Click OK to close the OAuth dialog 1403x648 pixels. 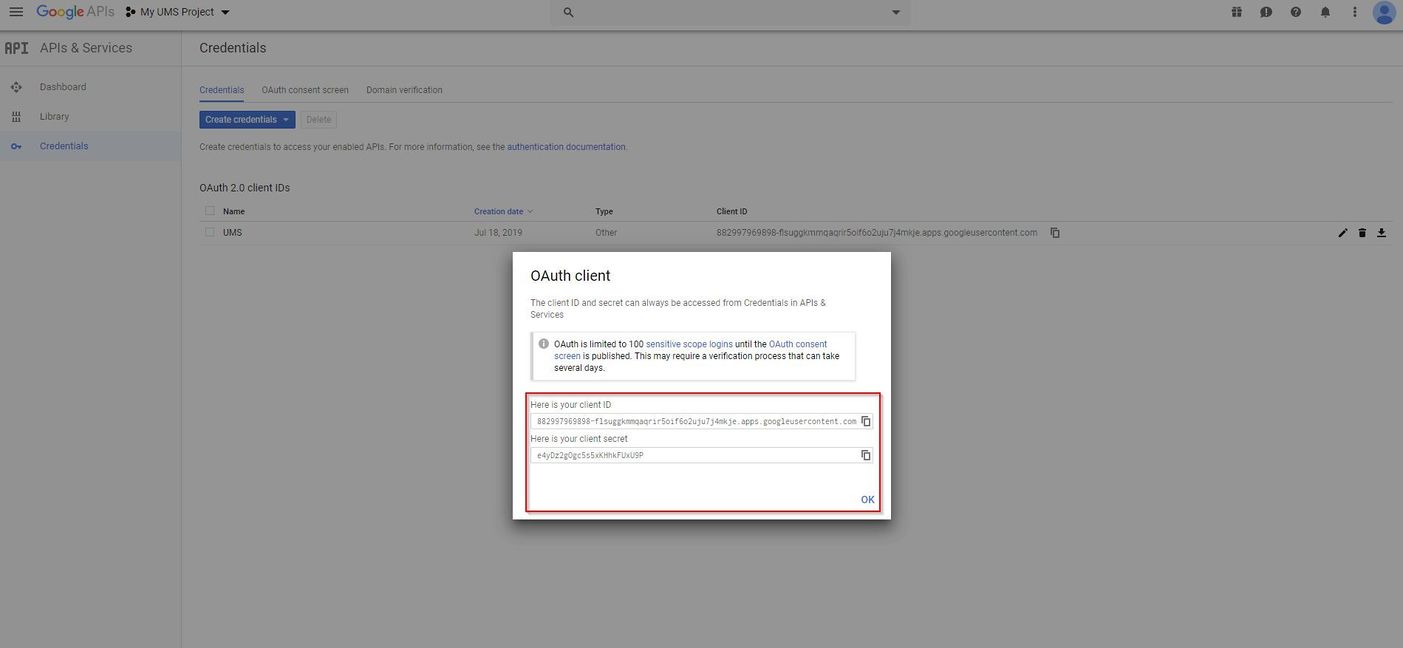[x=867, y=500]
